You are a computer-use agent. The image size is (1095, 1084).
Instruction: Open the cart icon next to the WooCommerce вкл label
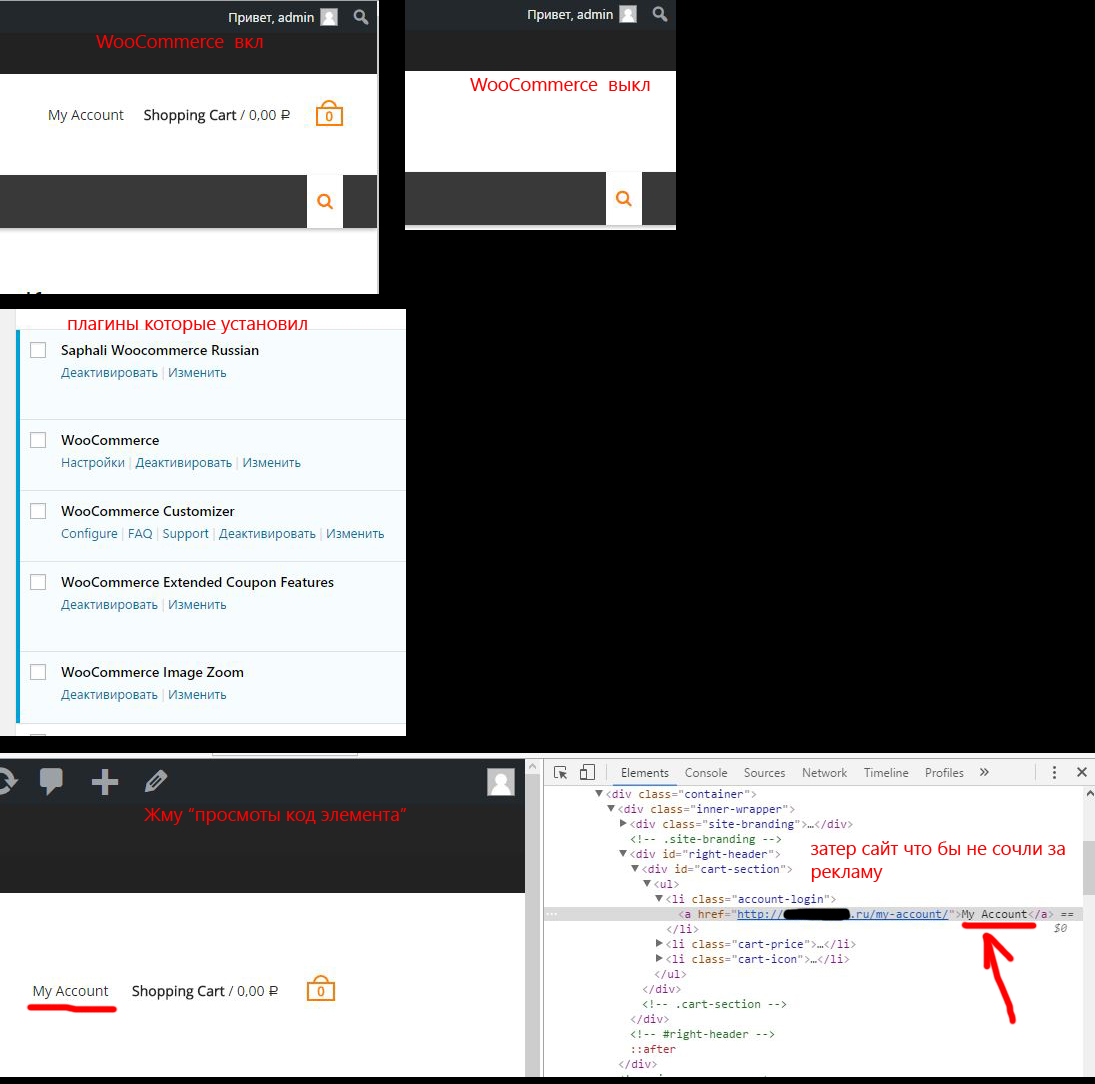tap(329, 114)
